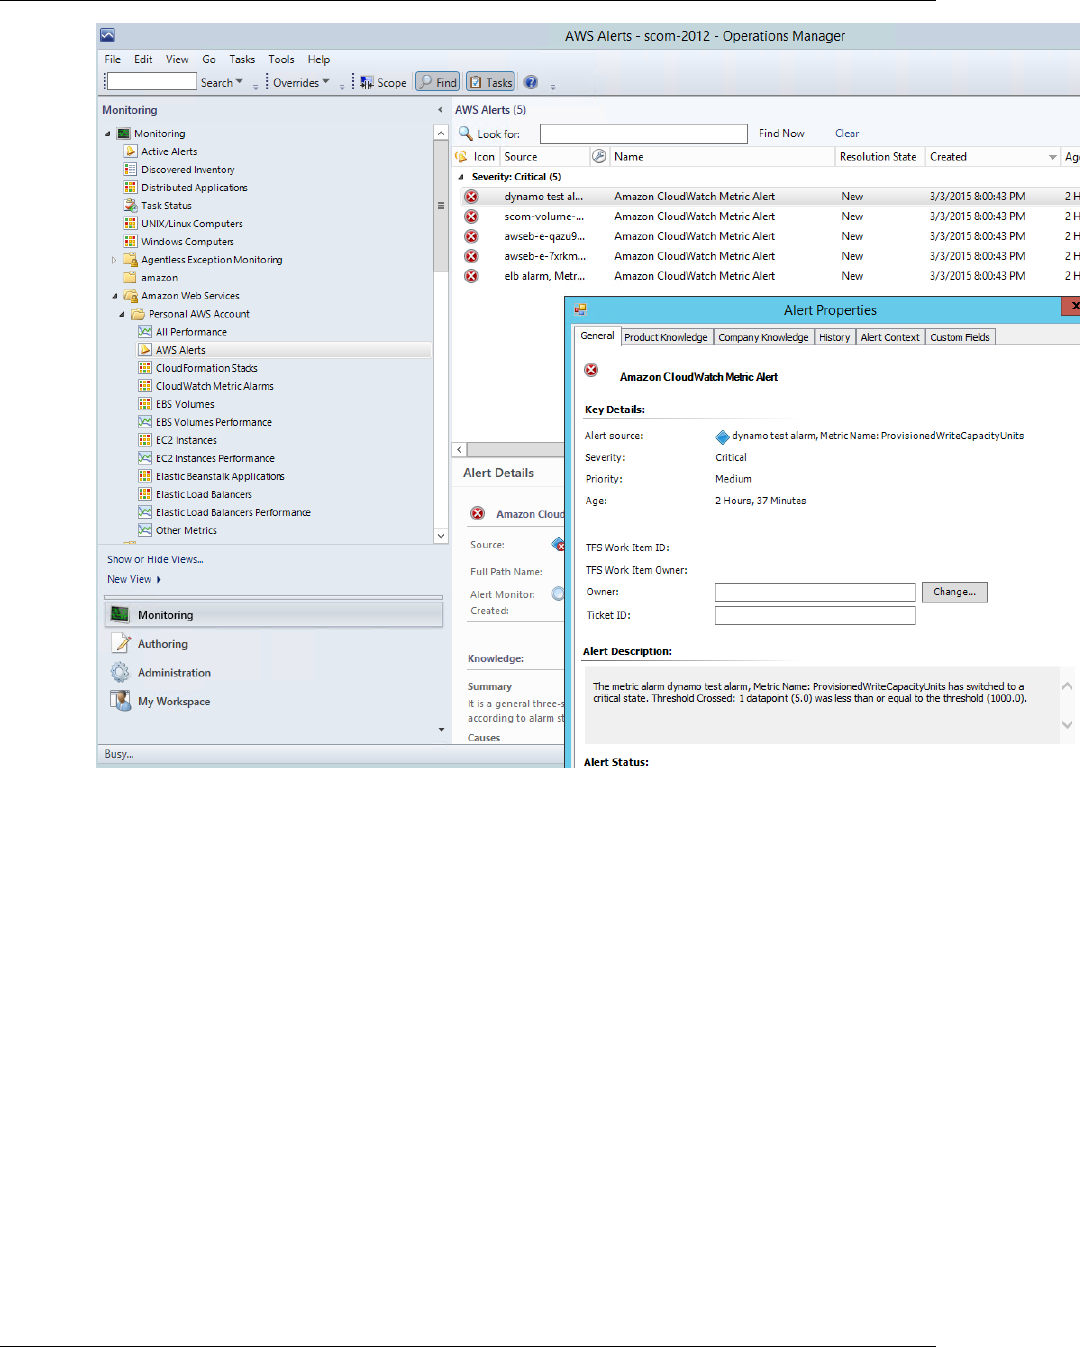This screenshot has width=1080, height=1347.
Task: Open the Overrides dropdown
Action: click(x=301, y=83)
